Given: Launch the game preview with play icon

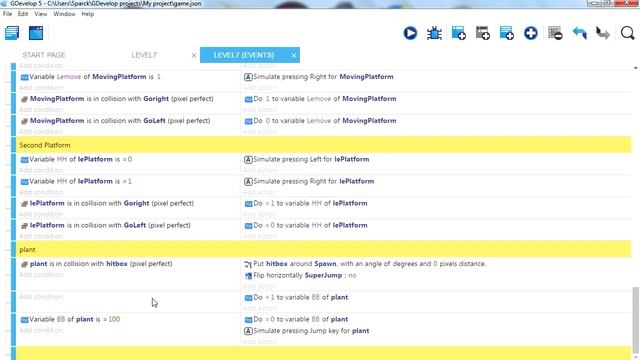Looking at the screenshot, I should 410,33.
